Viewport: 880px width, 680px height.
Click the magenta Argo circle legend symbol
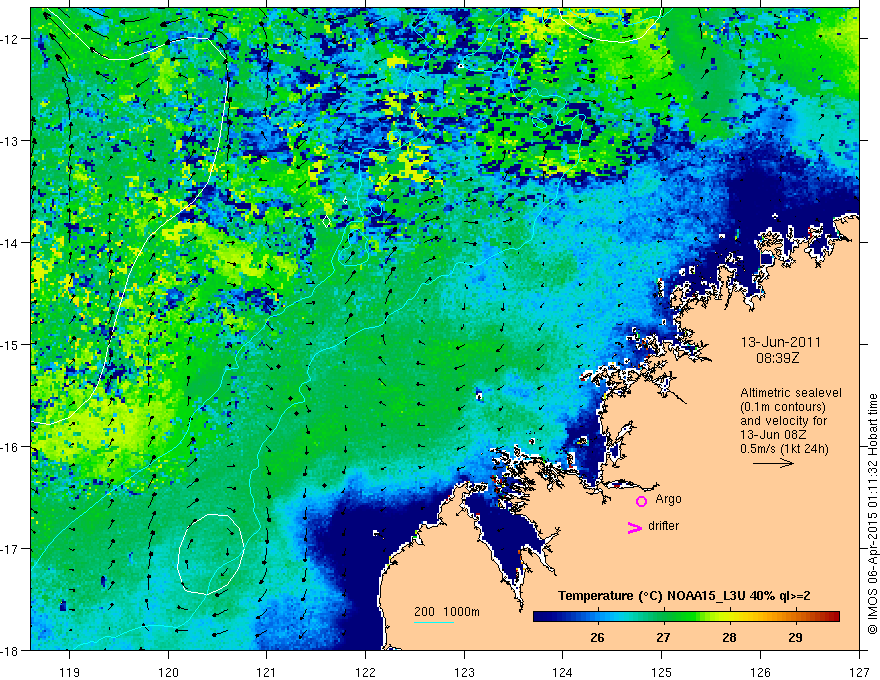(641, 501)
